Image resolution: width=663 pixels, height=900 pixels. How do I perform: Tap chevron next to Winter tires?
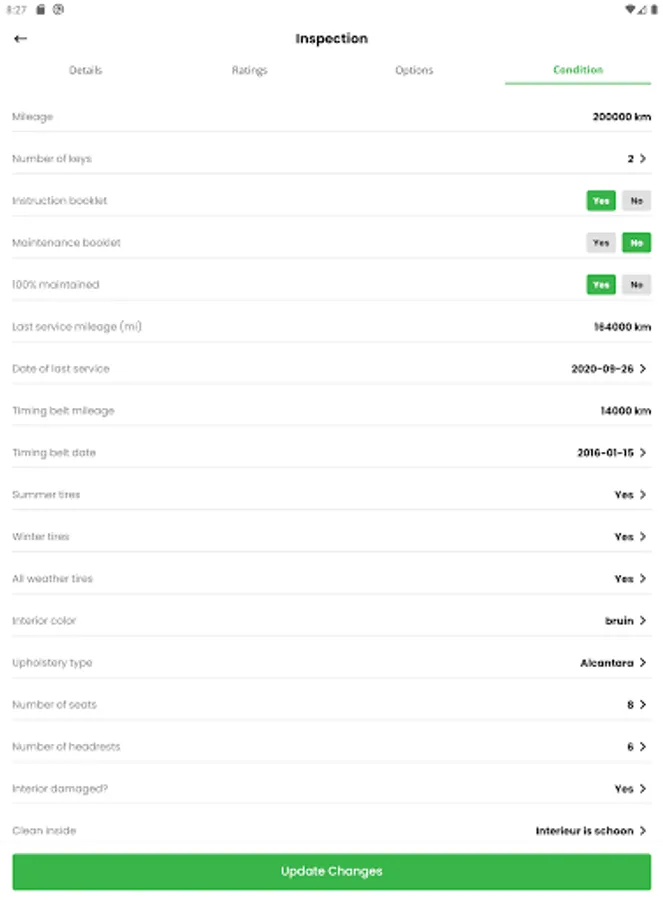pos(643,537)
